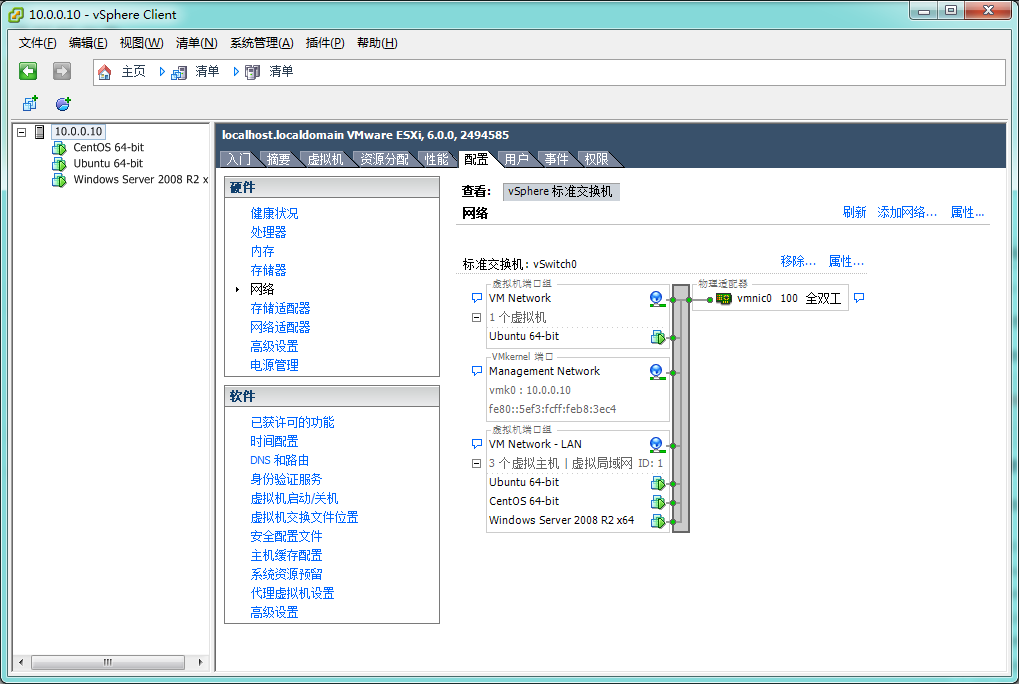Viewport: 1019px width, 684px height.
Task: Click VM icon right of CentOS 64-bit in diagram
Action: [658, 502]
